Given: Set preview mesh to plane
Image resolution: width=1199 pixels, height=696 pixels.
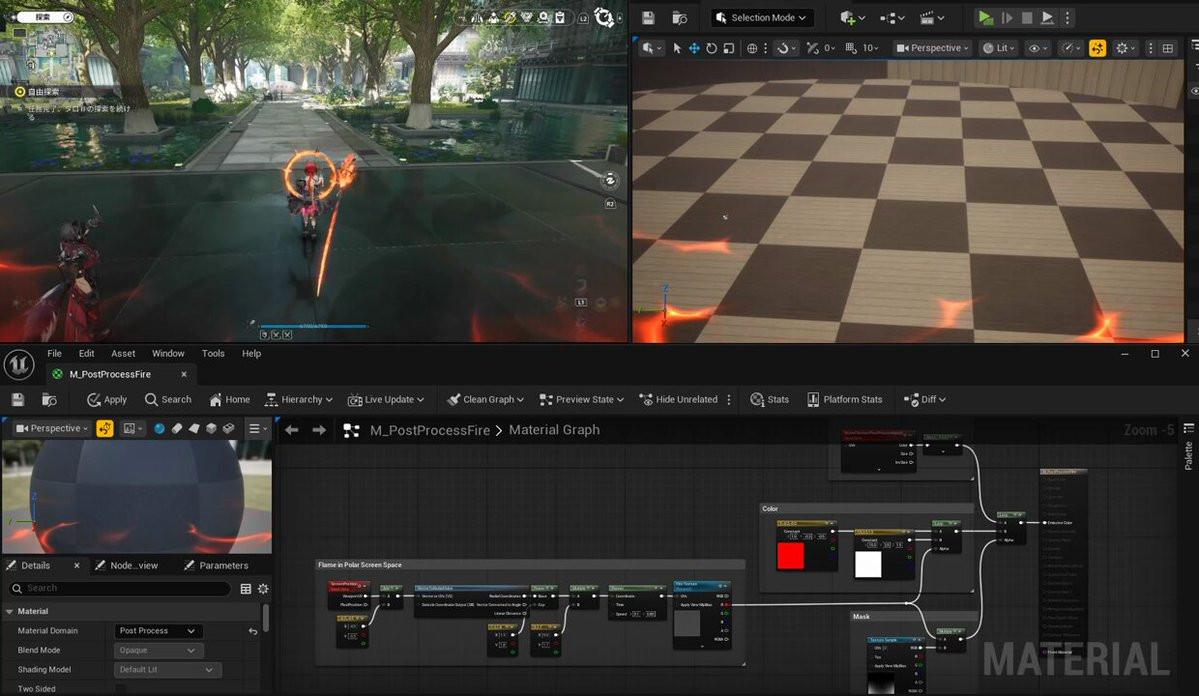Looking at the screenshot, I should tap(194, 428).
